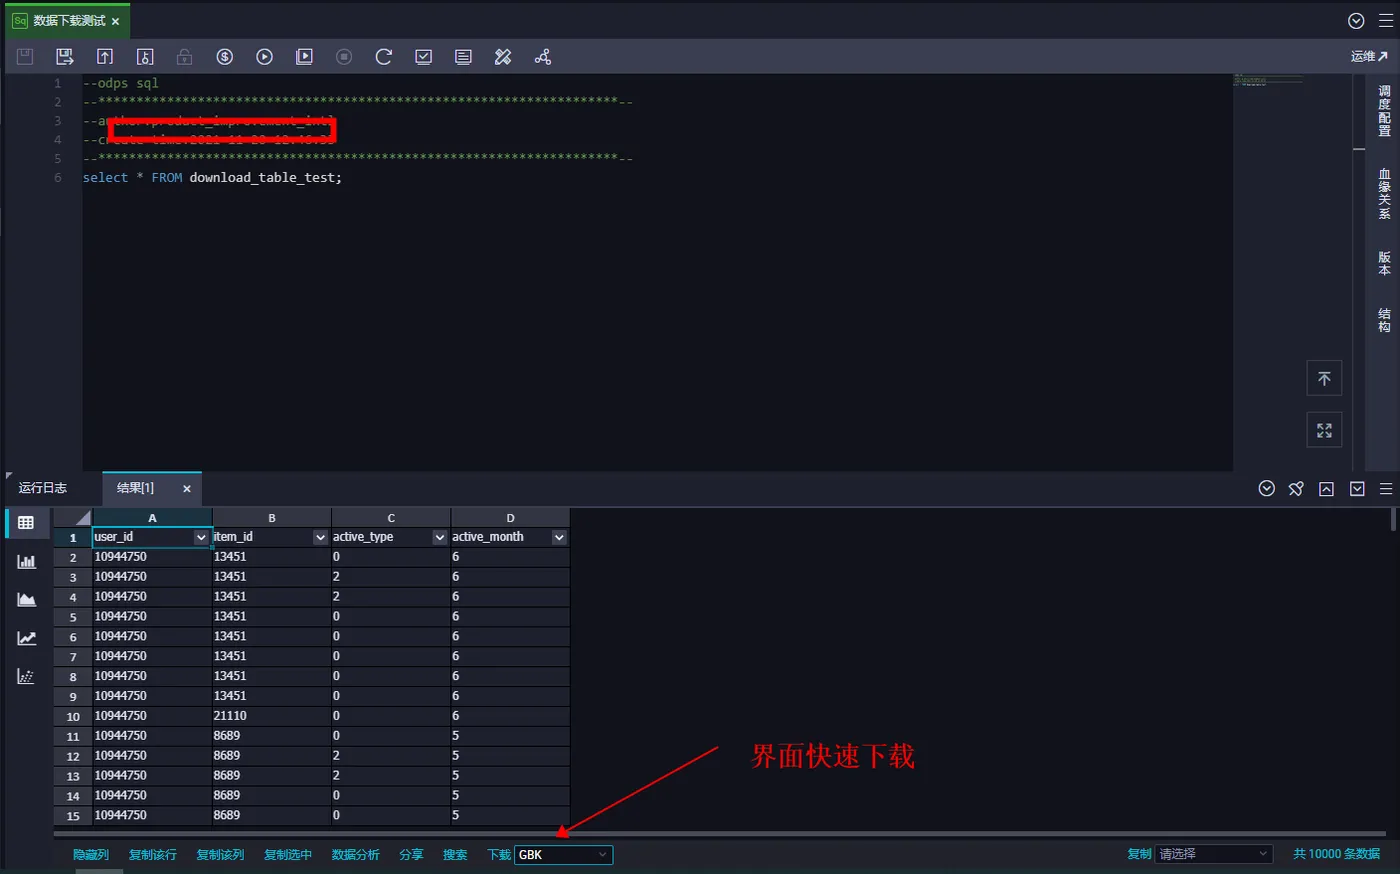1400x874 pixels.
Task: Click the reload refresh icon
Action: (383, 57)
